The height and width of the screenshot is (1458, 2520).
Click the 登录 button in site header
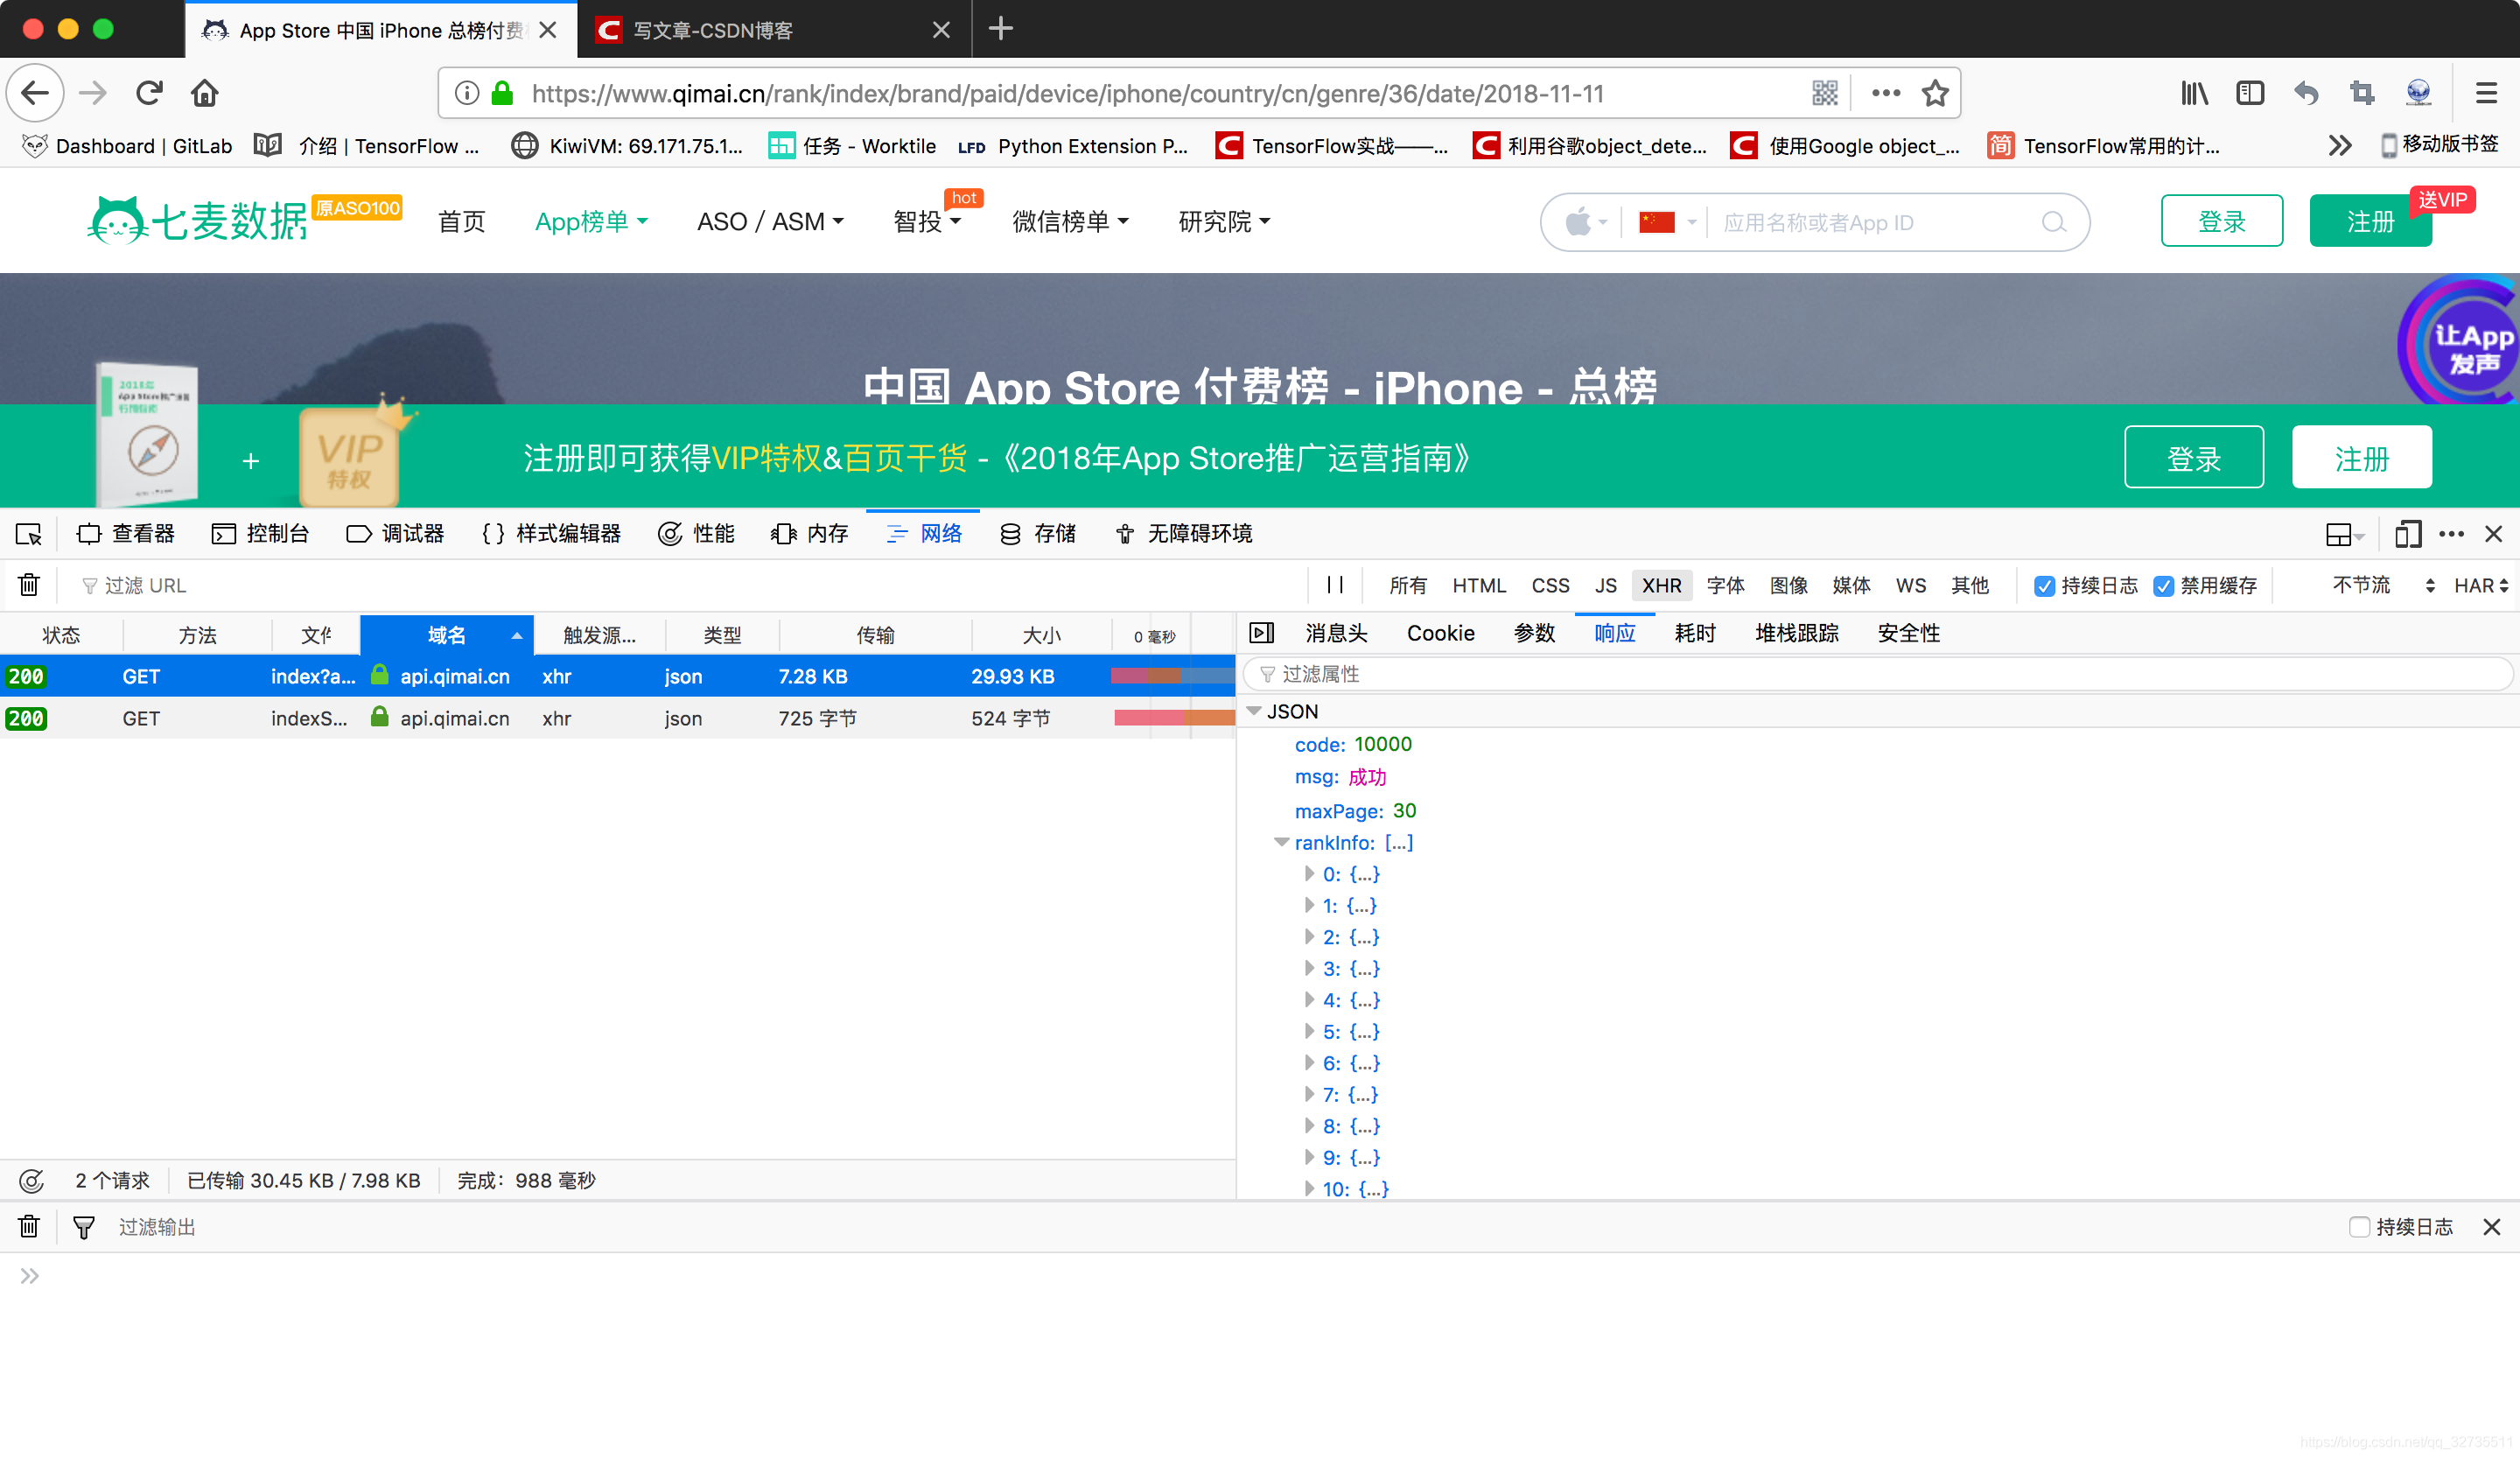(2221, 221)
